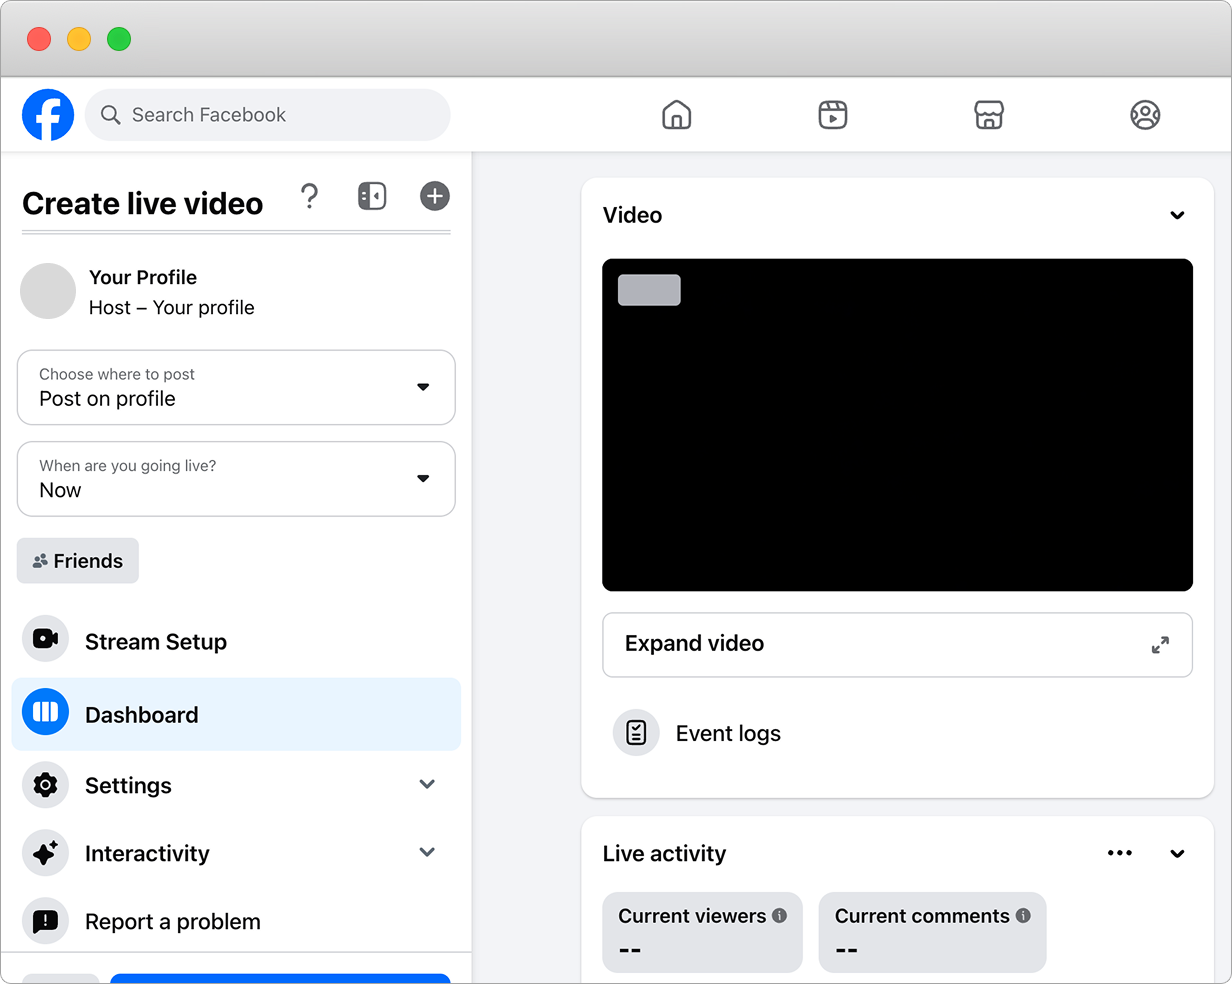Select Stream Setup in sidebar

pyautogui.click(x=236, y=641)
